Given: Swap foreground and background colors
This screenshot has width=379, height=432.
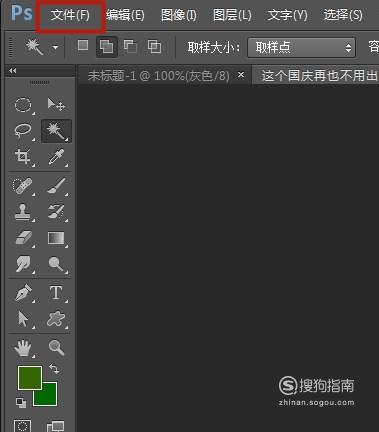Looking at the screenshot, I should pos(54,369).
